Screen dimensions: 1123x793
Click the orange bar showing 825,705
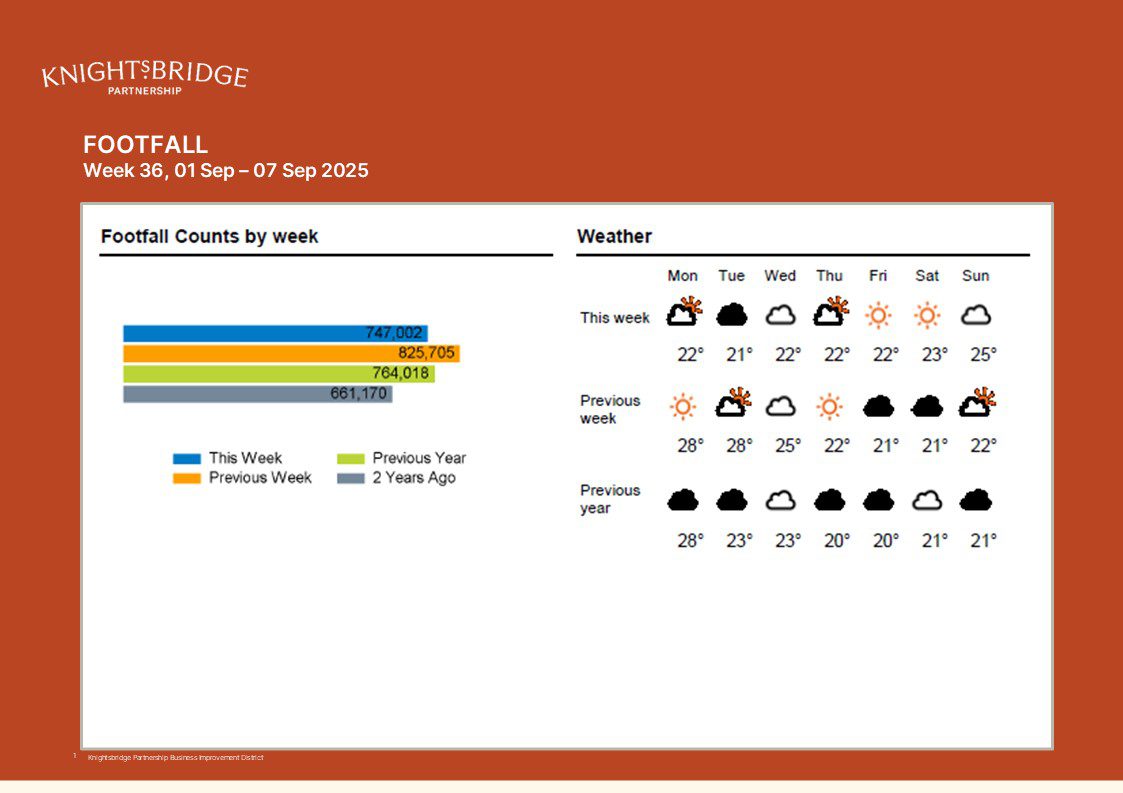[290, 353]
